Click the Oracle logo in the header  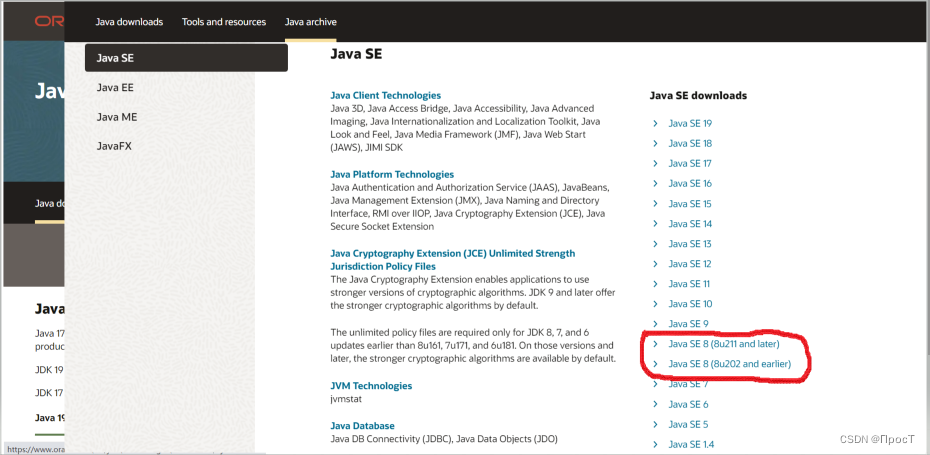coord(49,22)
